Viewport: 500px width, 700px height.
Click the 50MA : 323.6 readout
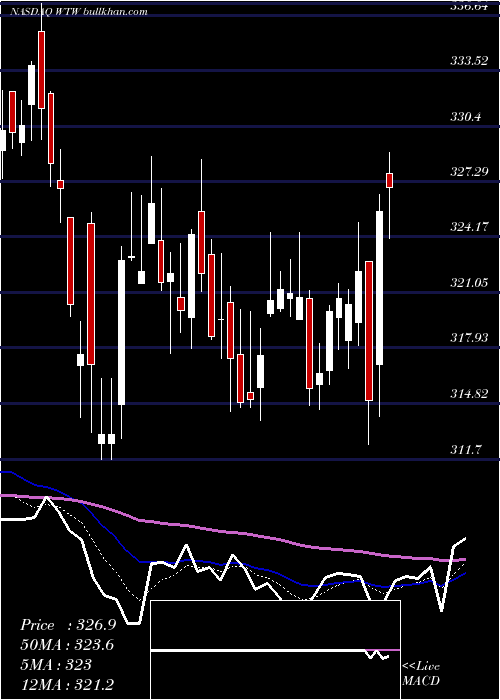point(67,645)
